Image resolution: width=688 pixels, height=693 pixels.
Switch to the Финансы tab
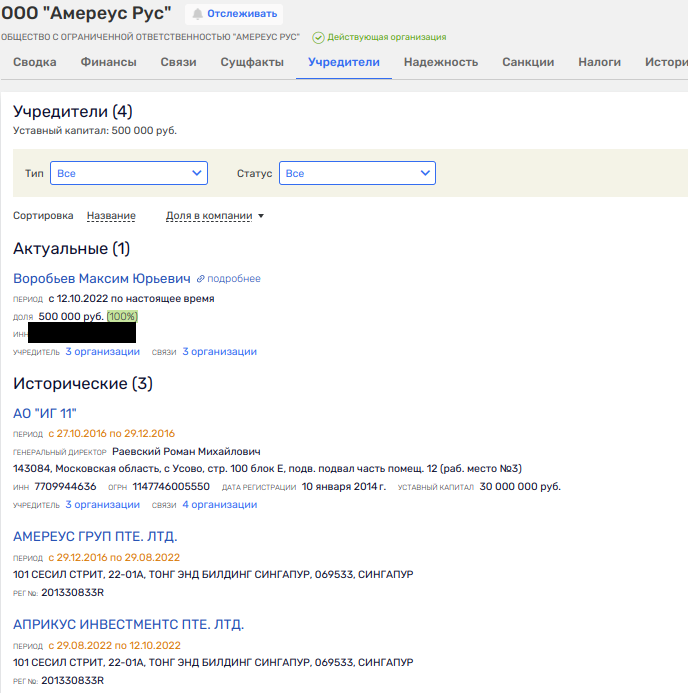pyautogui.click(x=108, y=62)
